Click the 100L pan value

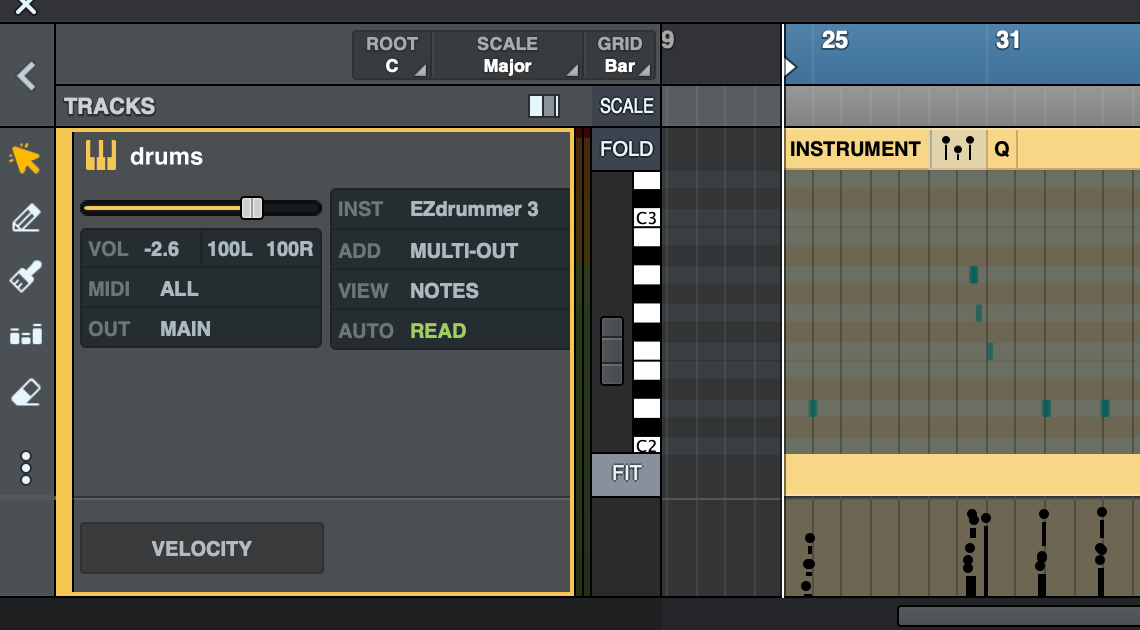[230, 249]
